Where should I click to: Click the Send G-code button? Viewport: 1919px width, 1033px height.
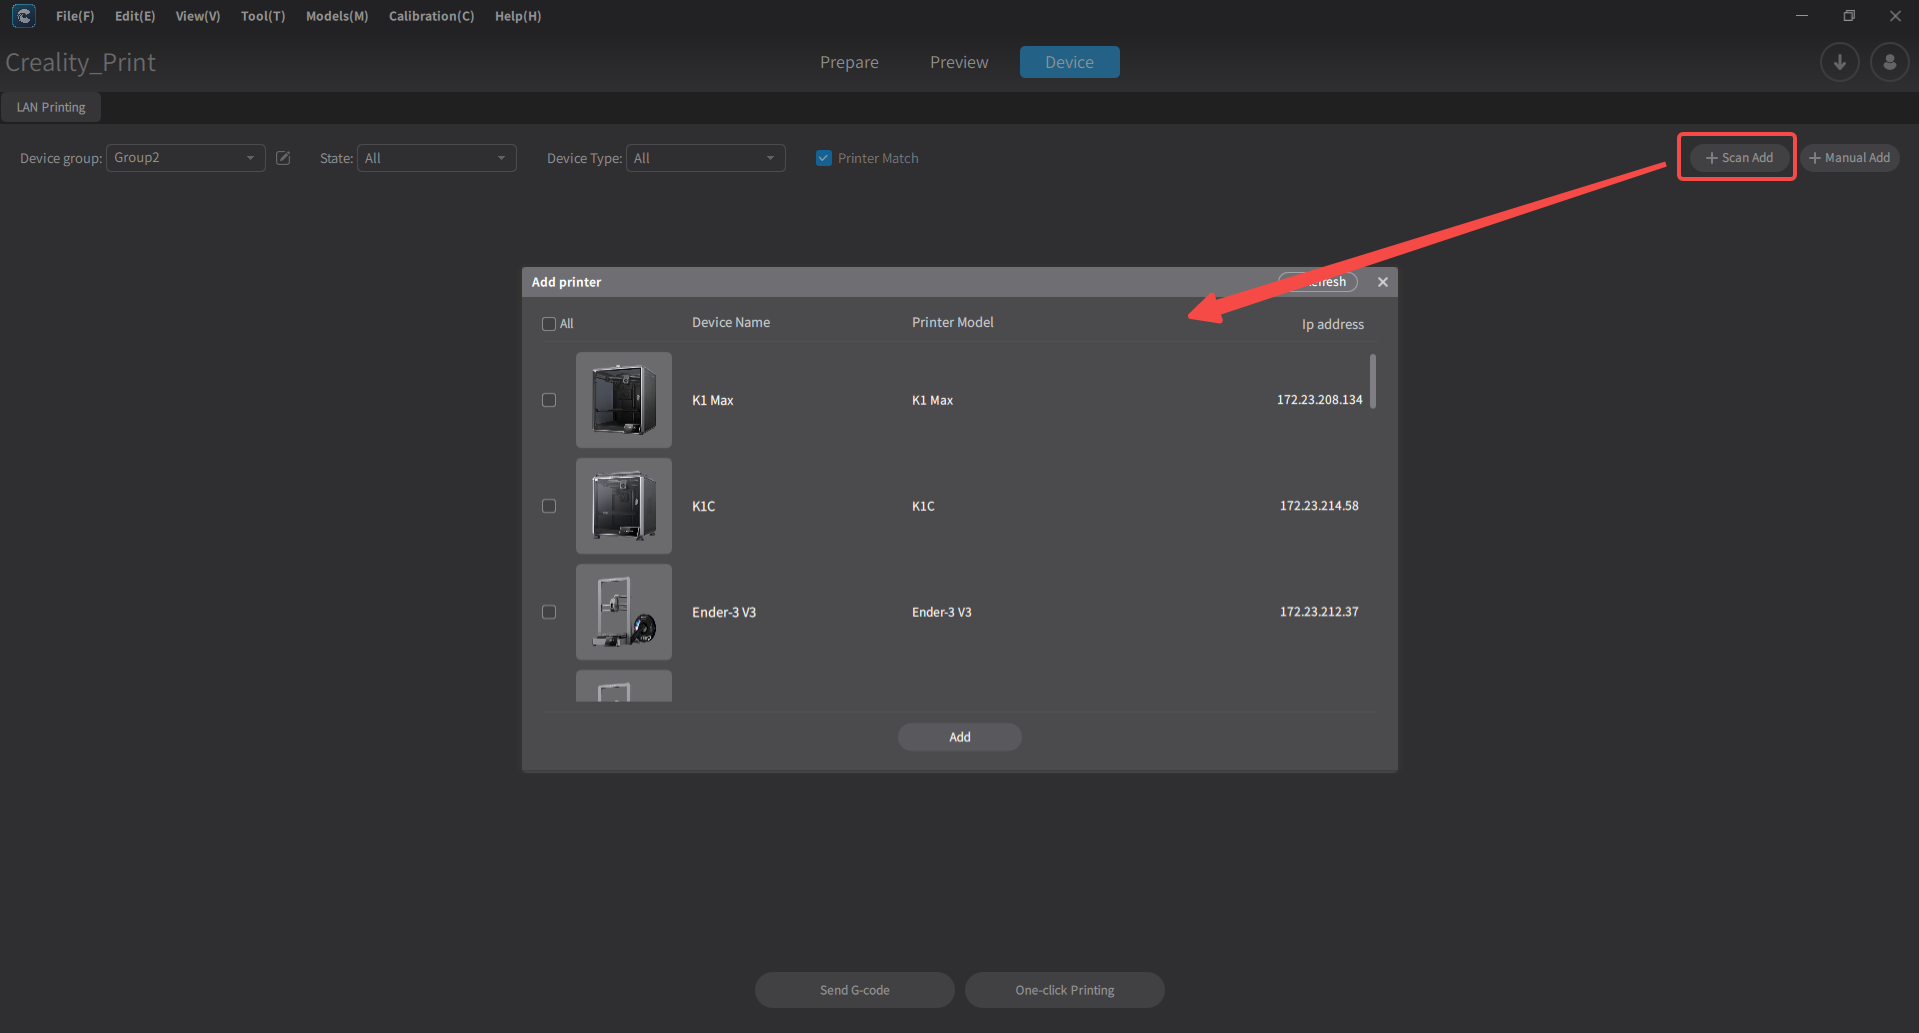(855, 990)
